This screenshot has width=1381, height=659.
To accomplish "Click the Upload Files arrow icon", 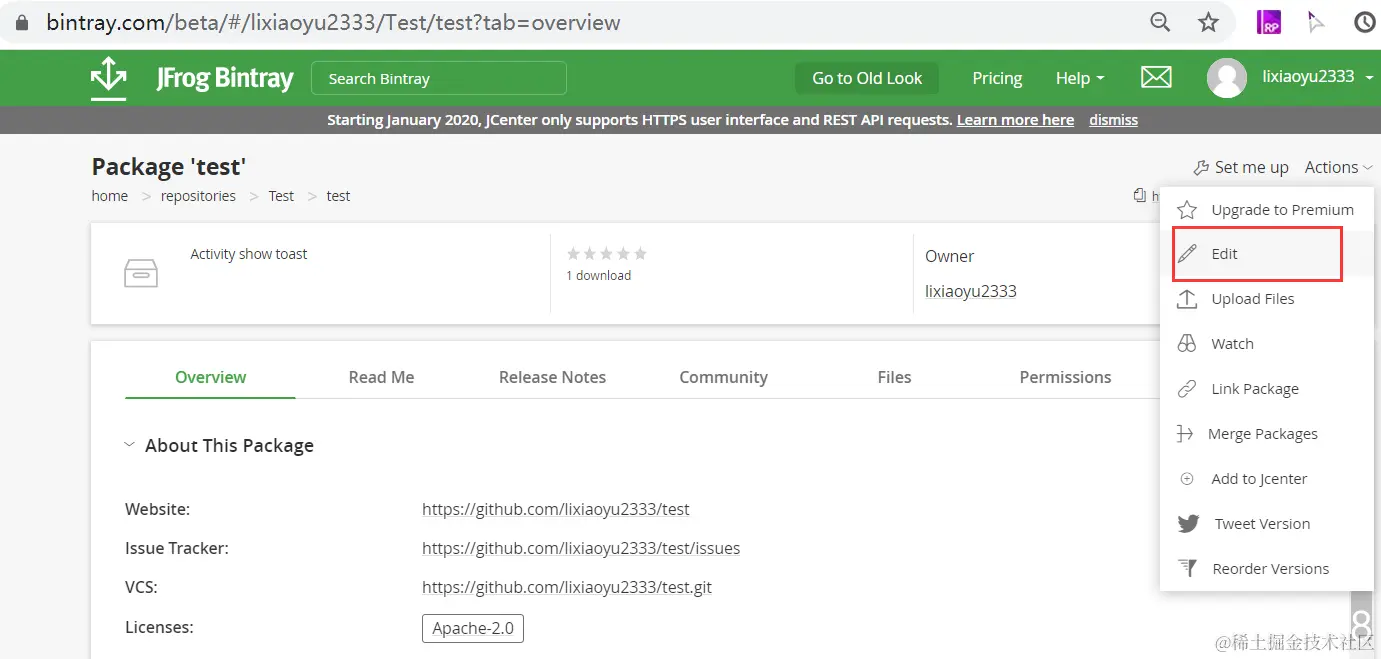I will [x=1187, y=299].
